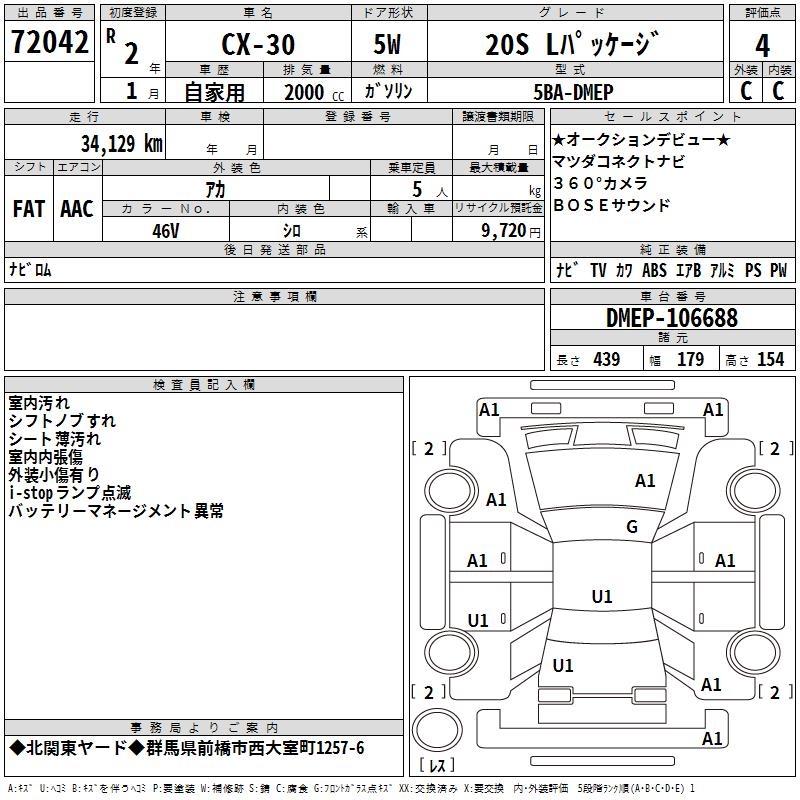Click fuel type ガソリン
The height and width of the screenshot is (800, 800).
coord(388,91)
